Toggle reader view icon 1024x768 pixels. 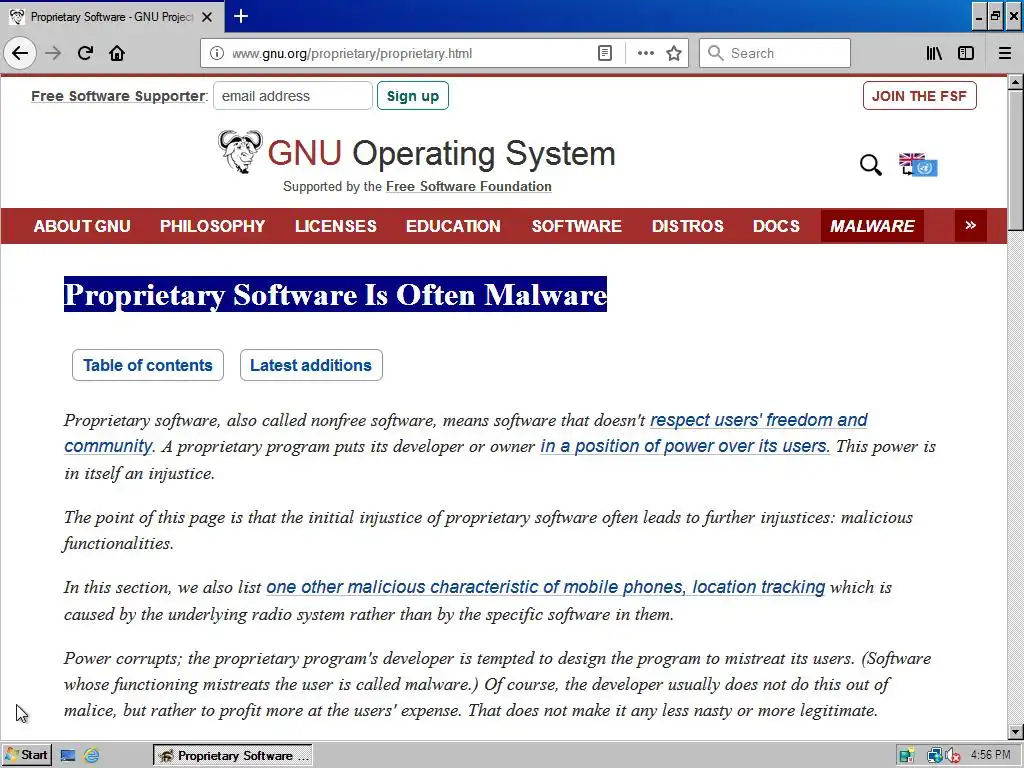[x=605, y=53]
